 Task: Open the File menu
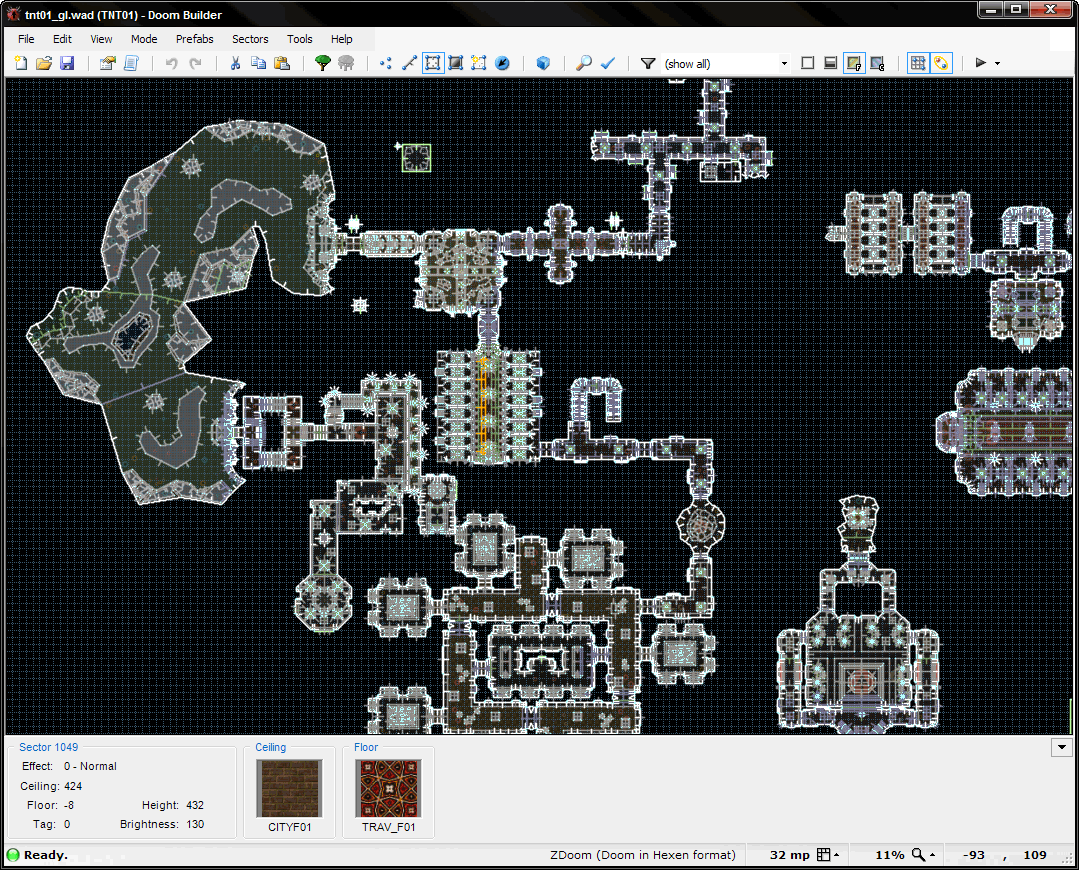(x=26, y=39)
